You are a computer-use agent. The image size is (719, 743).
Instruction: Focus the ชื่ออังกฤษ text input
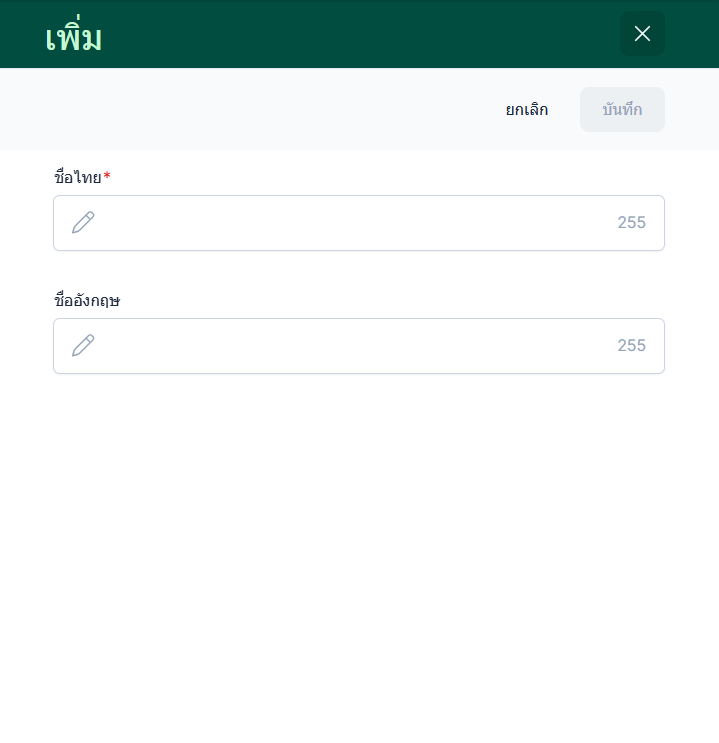(x=359, y=346)
